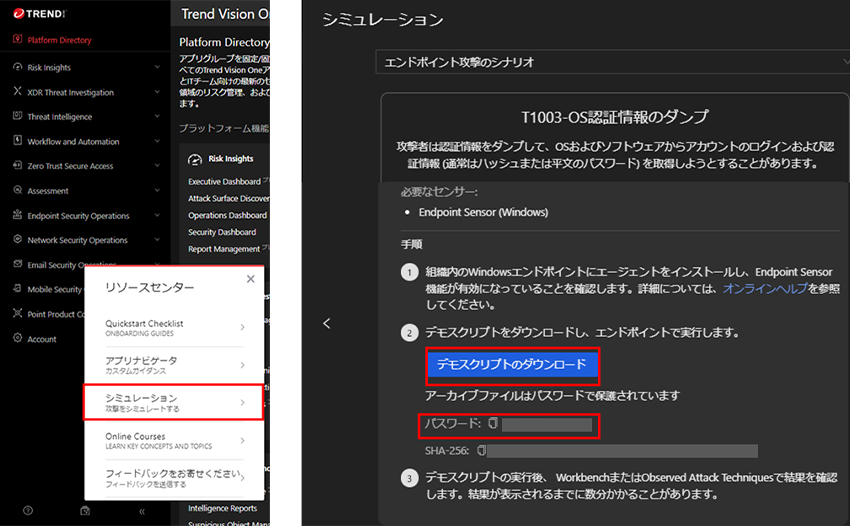Viewport: 850px width, 526px height.
Task: Open Security Dashboard link
Action: pos(222,232)
